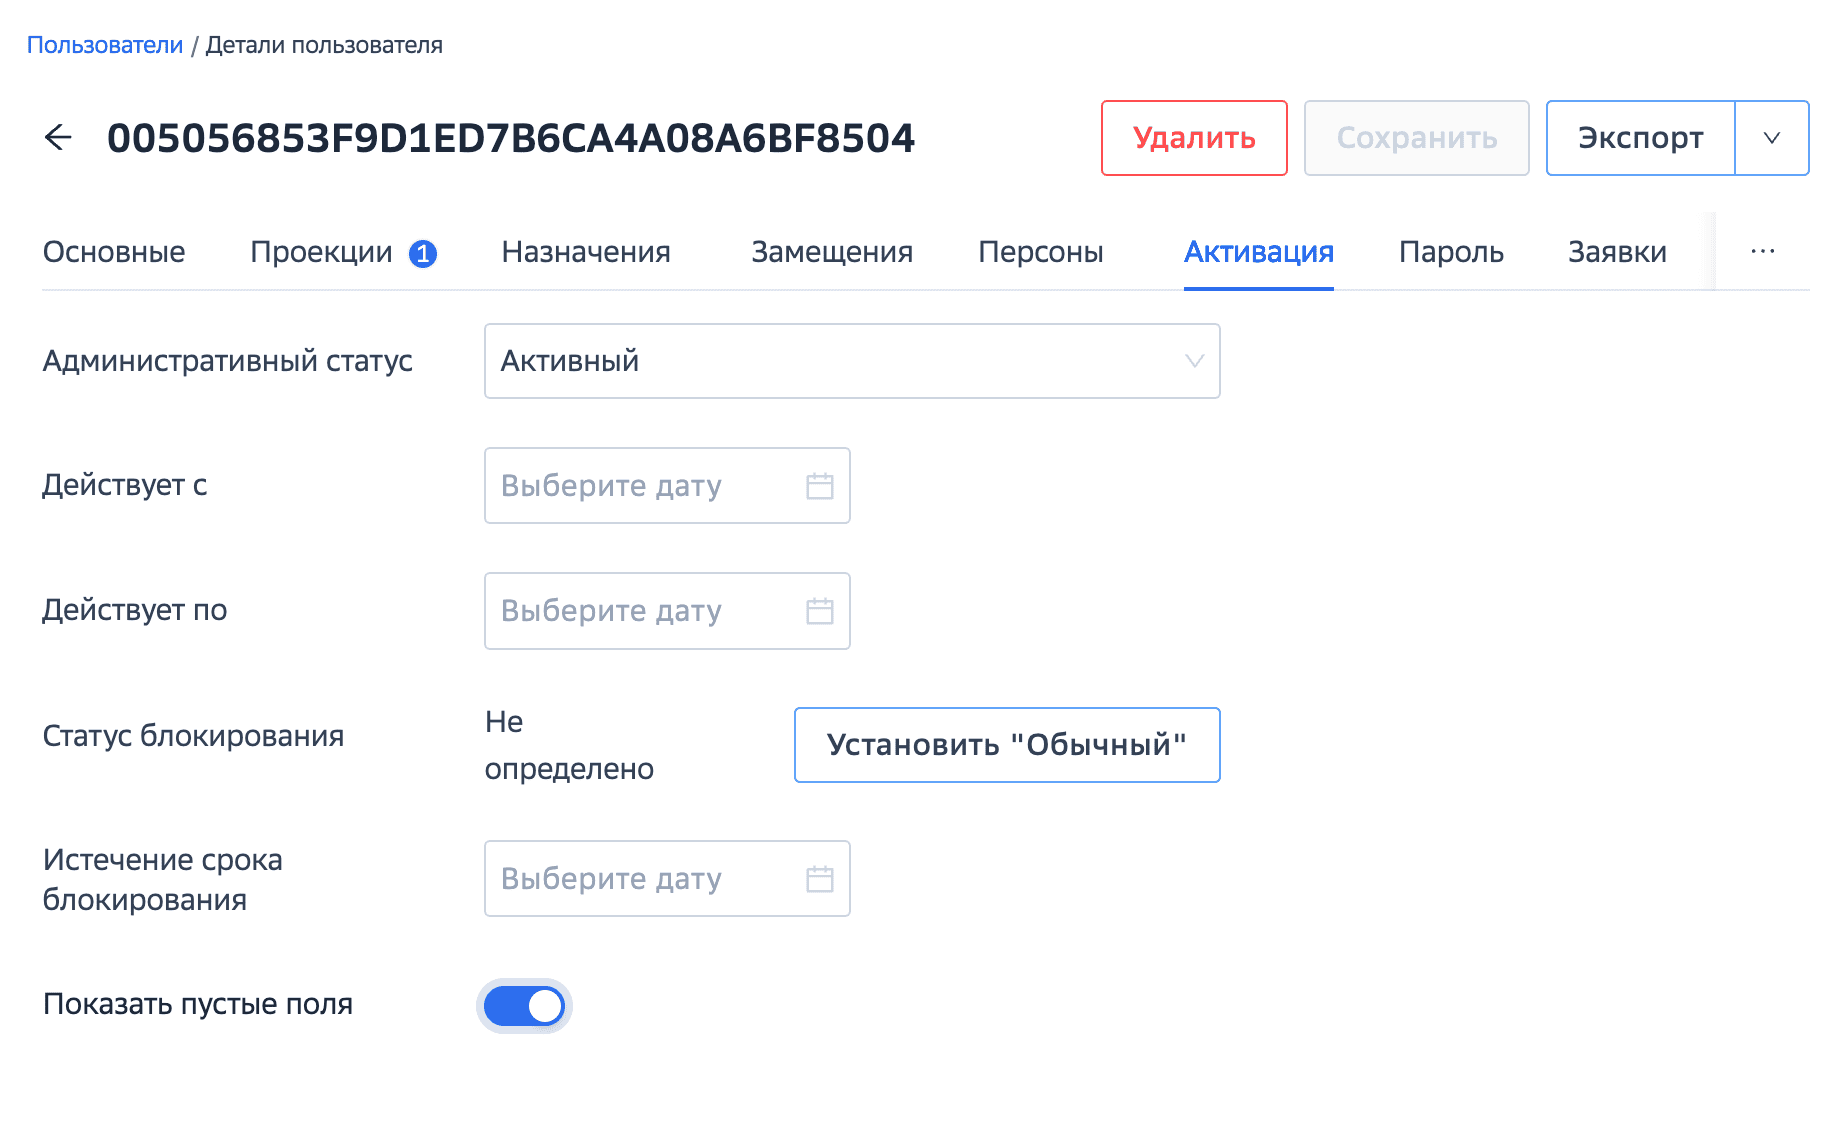The width and height of the screenshot is (1848, 1134).
Task: Click the back arrow icon
Action: pos(59,138)
